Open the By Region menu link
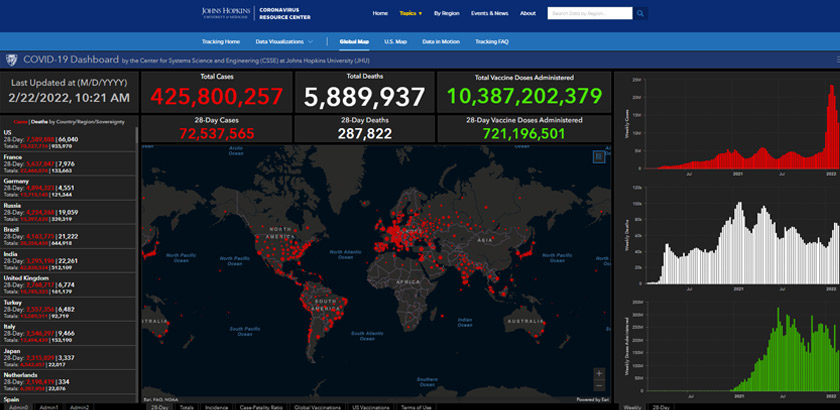Image resolution: width=840 pixels, height=410 pixels. click(x=448, y=14)
